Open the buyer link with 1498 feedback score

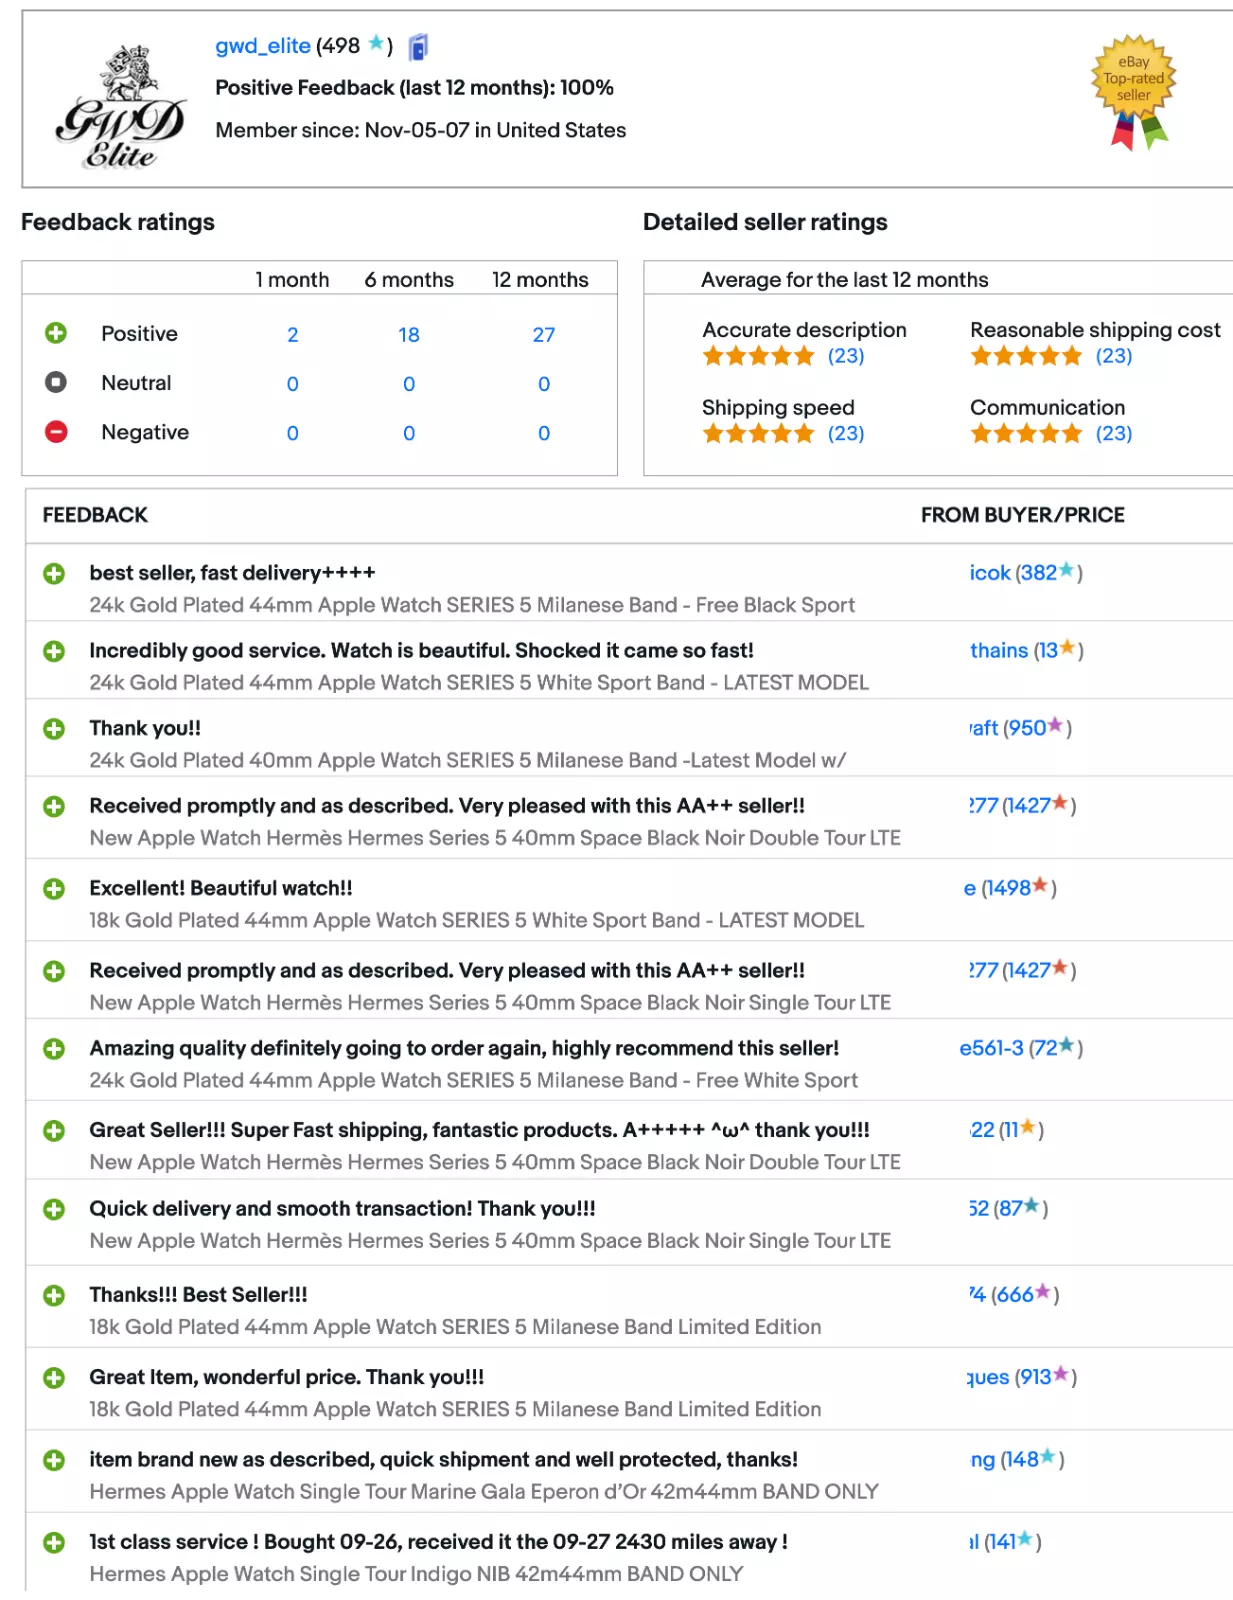click(970, 888)
